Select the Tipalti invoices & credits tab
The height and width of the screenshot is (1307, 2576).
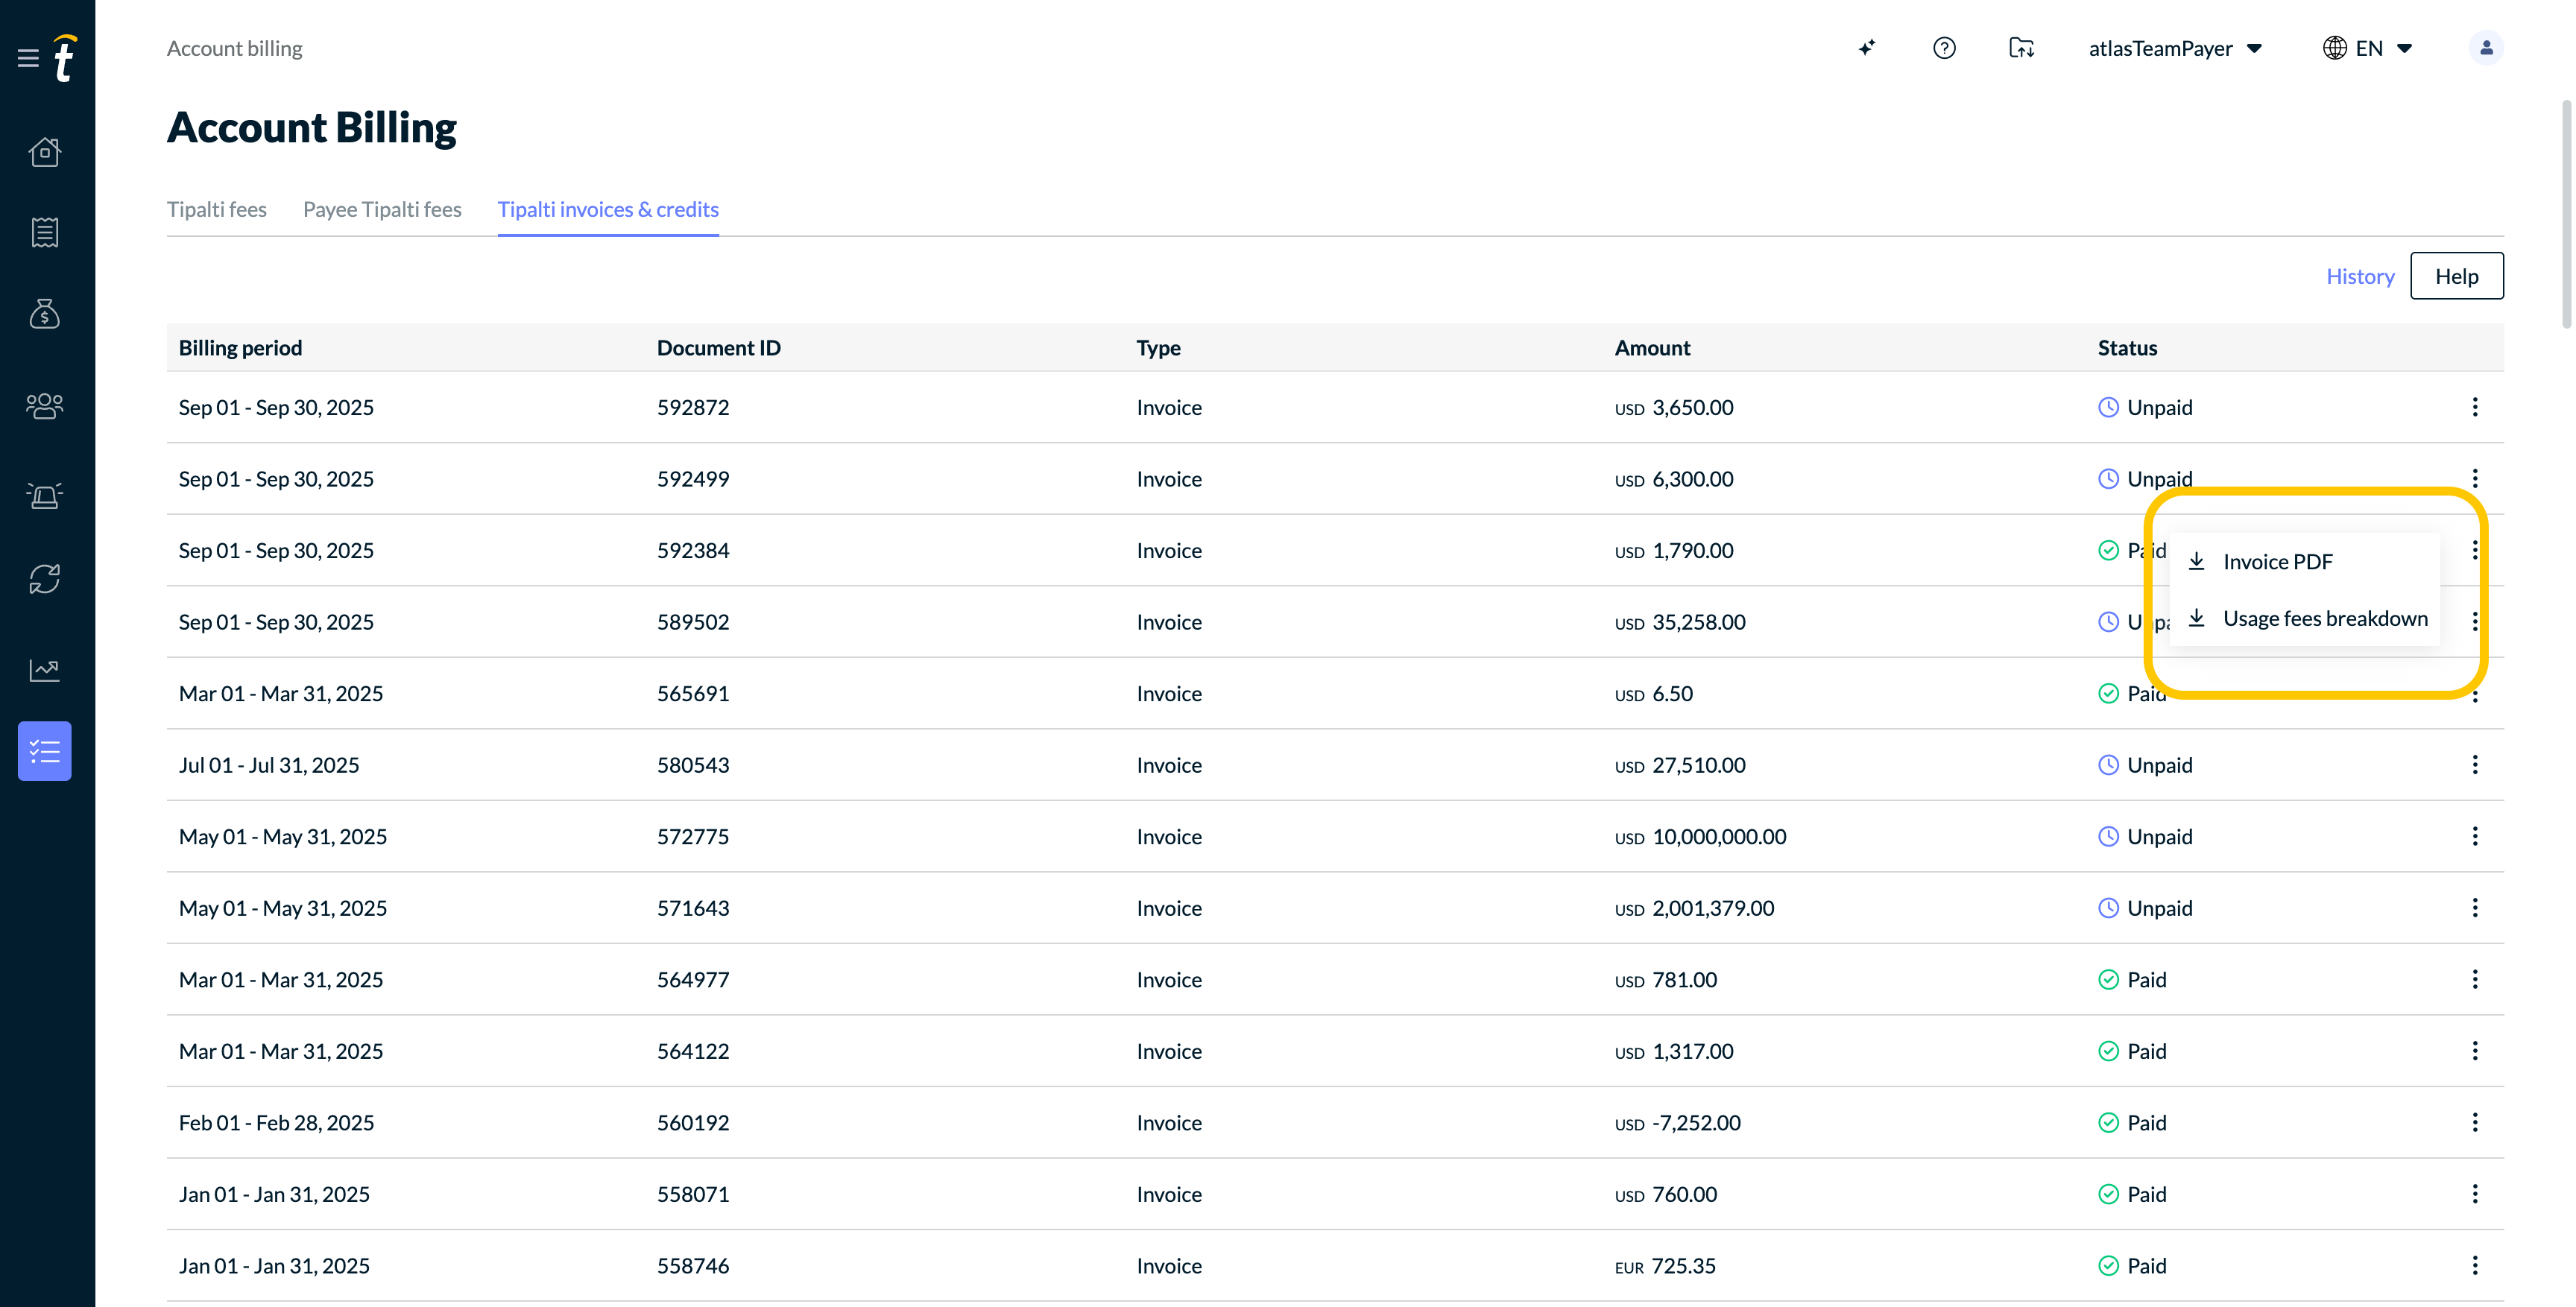pyautogui.click(x=608, y=209)
